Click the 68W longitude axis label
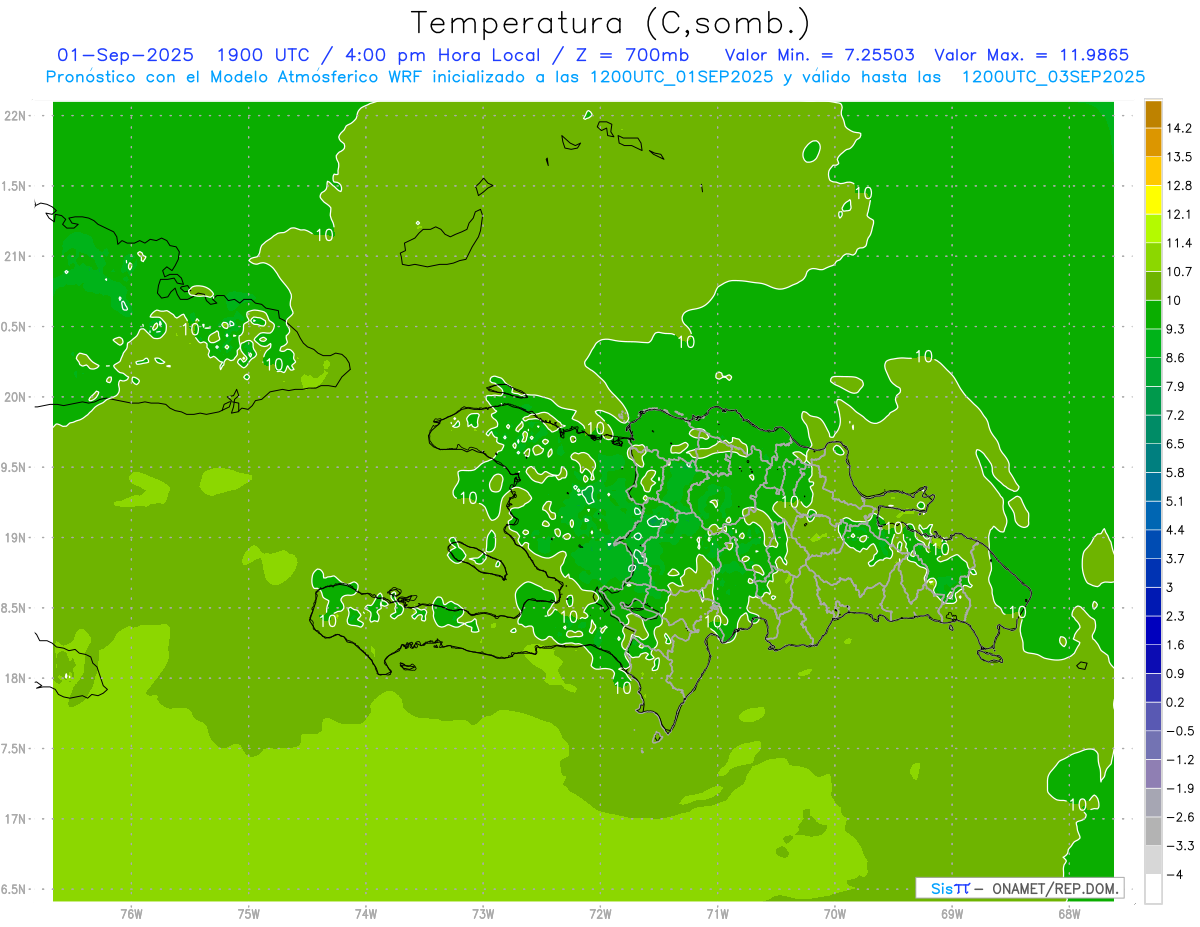Image resolution: width=1200 pixels, height=927 pixels. coord(1069,914)
